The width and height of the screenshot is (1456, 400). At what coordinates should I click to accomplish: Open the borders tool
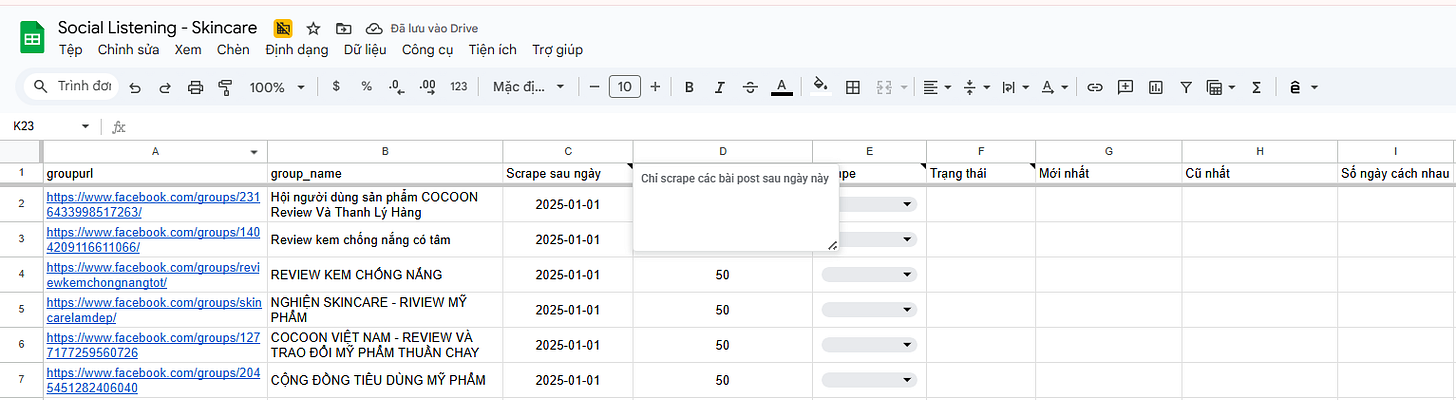click(x=853, y=87)
